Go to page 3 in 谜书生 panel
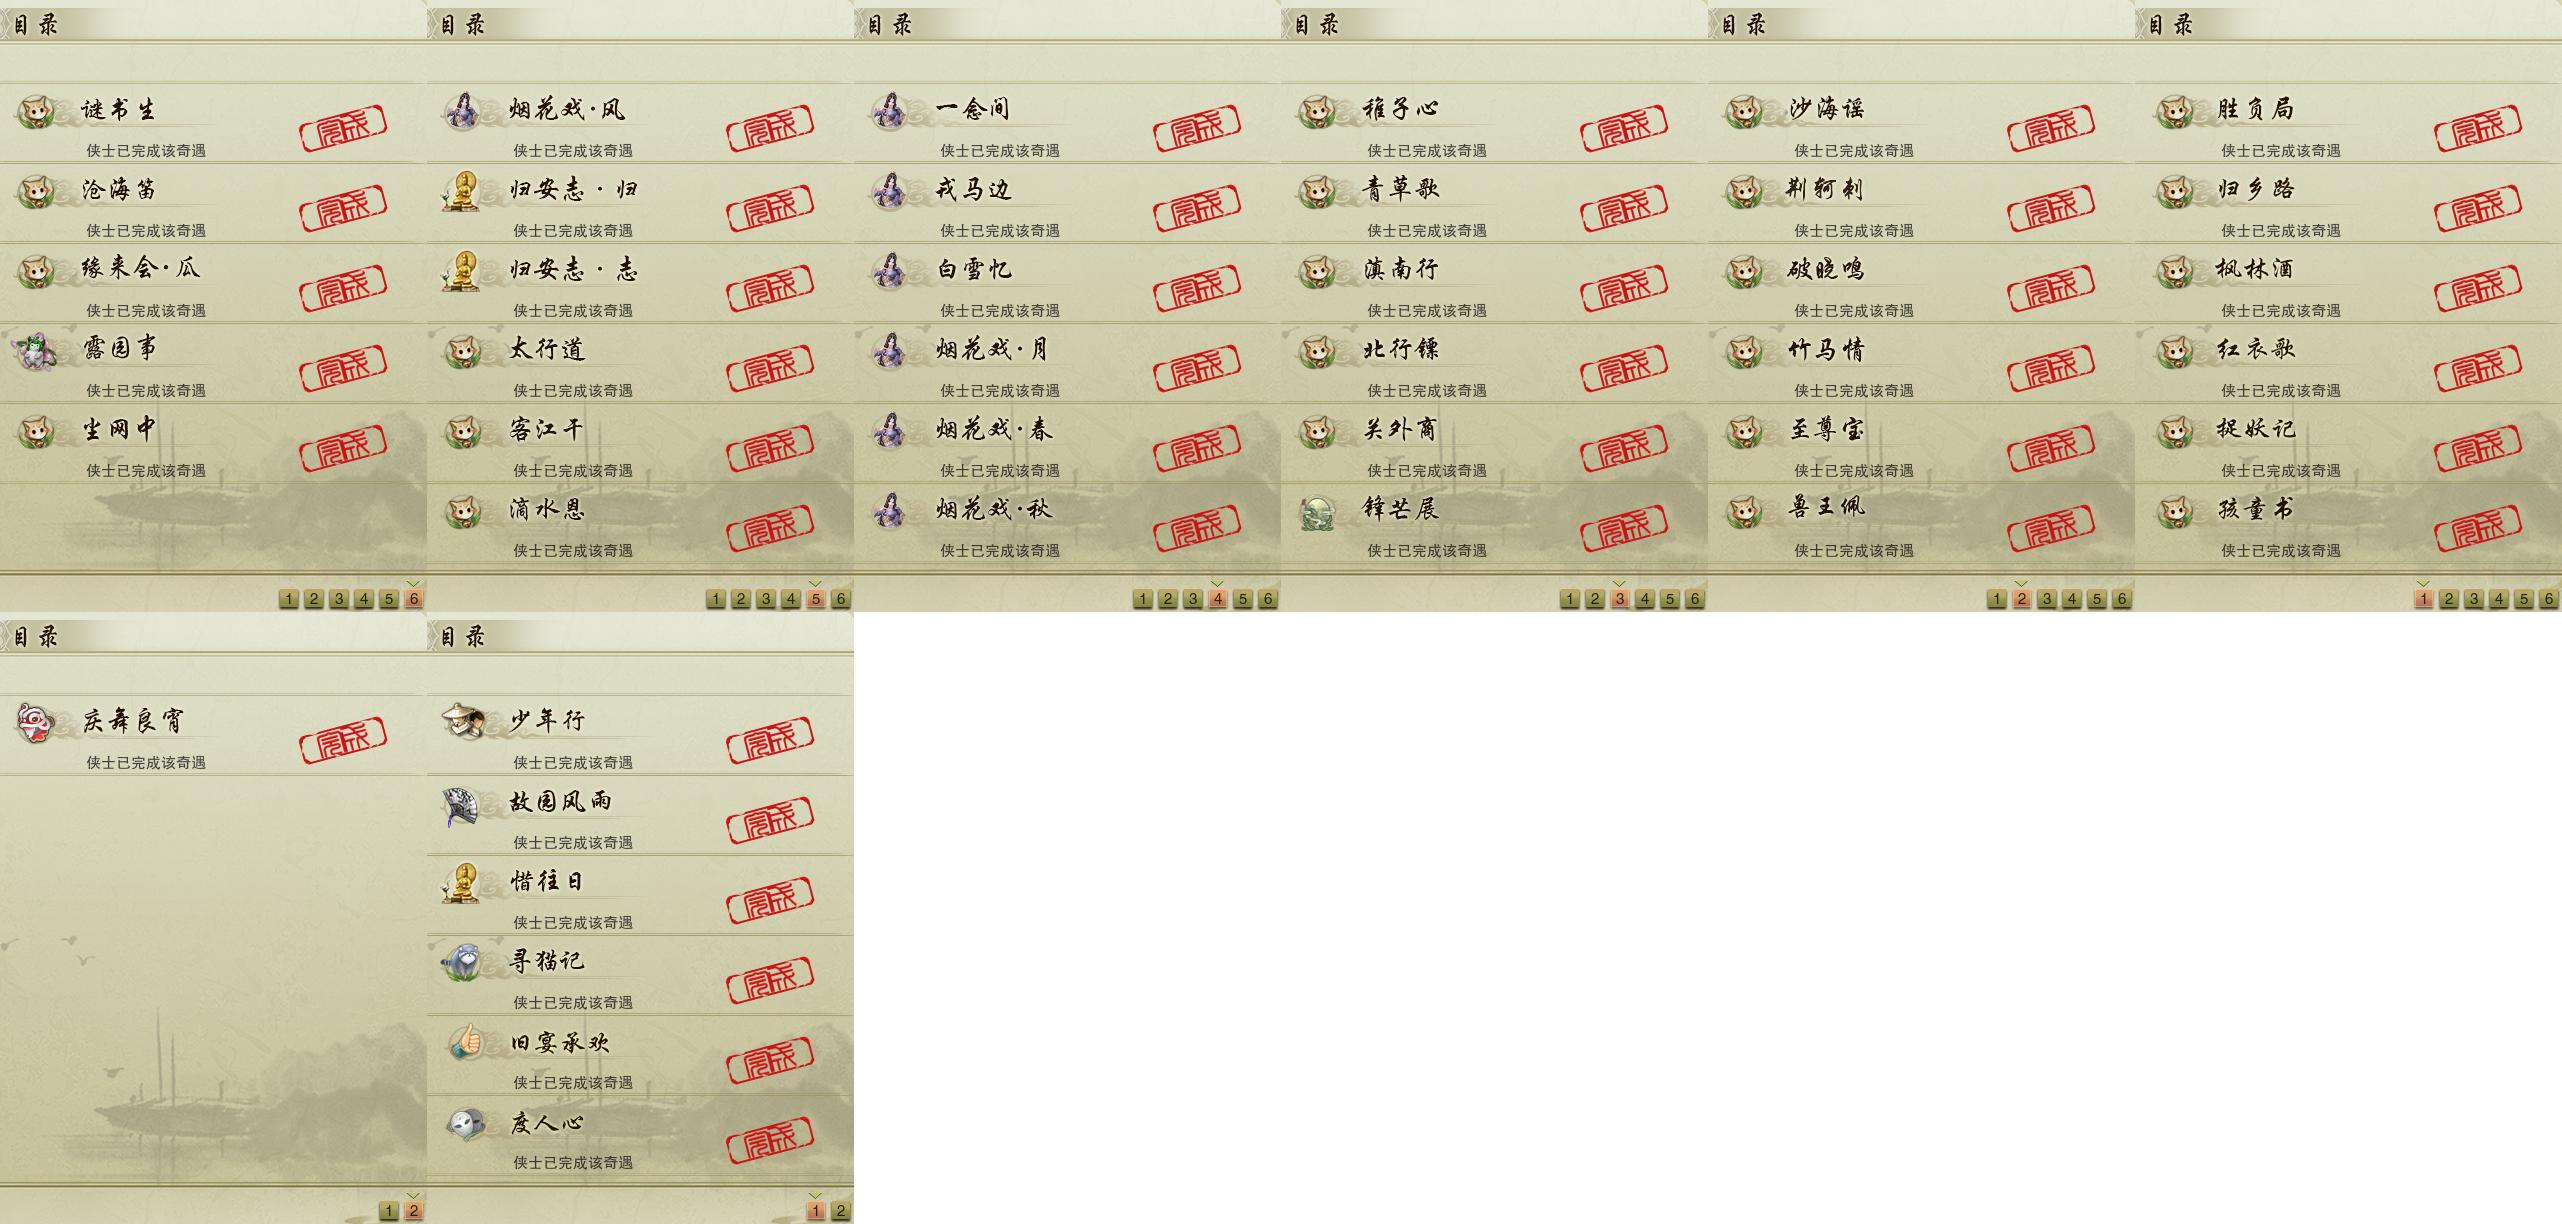2562x1224 pixels. coord(339,599)
